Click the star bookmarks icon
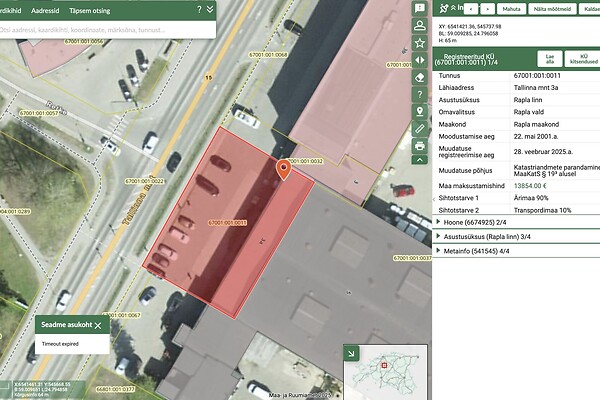Image resolution: width=600 pixels, height=400 pixels. pos(419,42)
